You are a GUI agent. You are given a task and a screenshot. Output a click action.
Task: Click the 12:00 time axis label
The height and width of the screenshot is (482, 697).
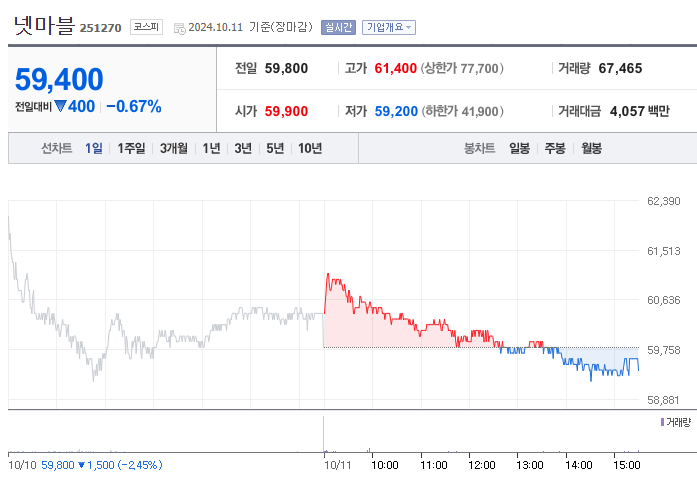point(482,466)
